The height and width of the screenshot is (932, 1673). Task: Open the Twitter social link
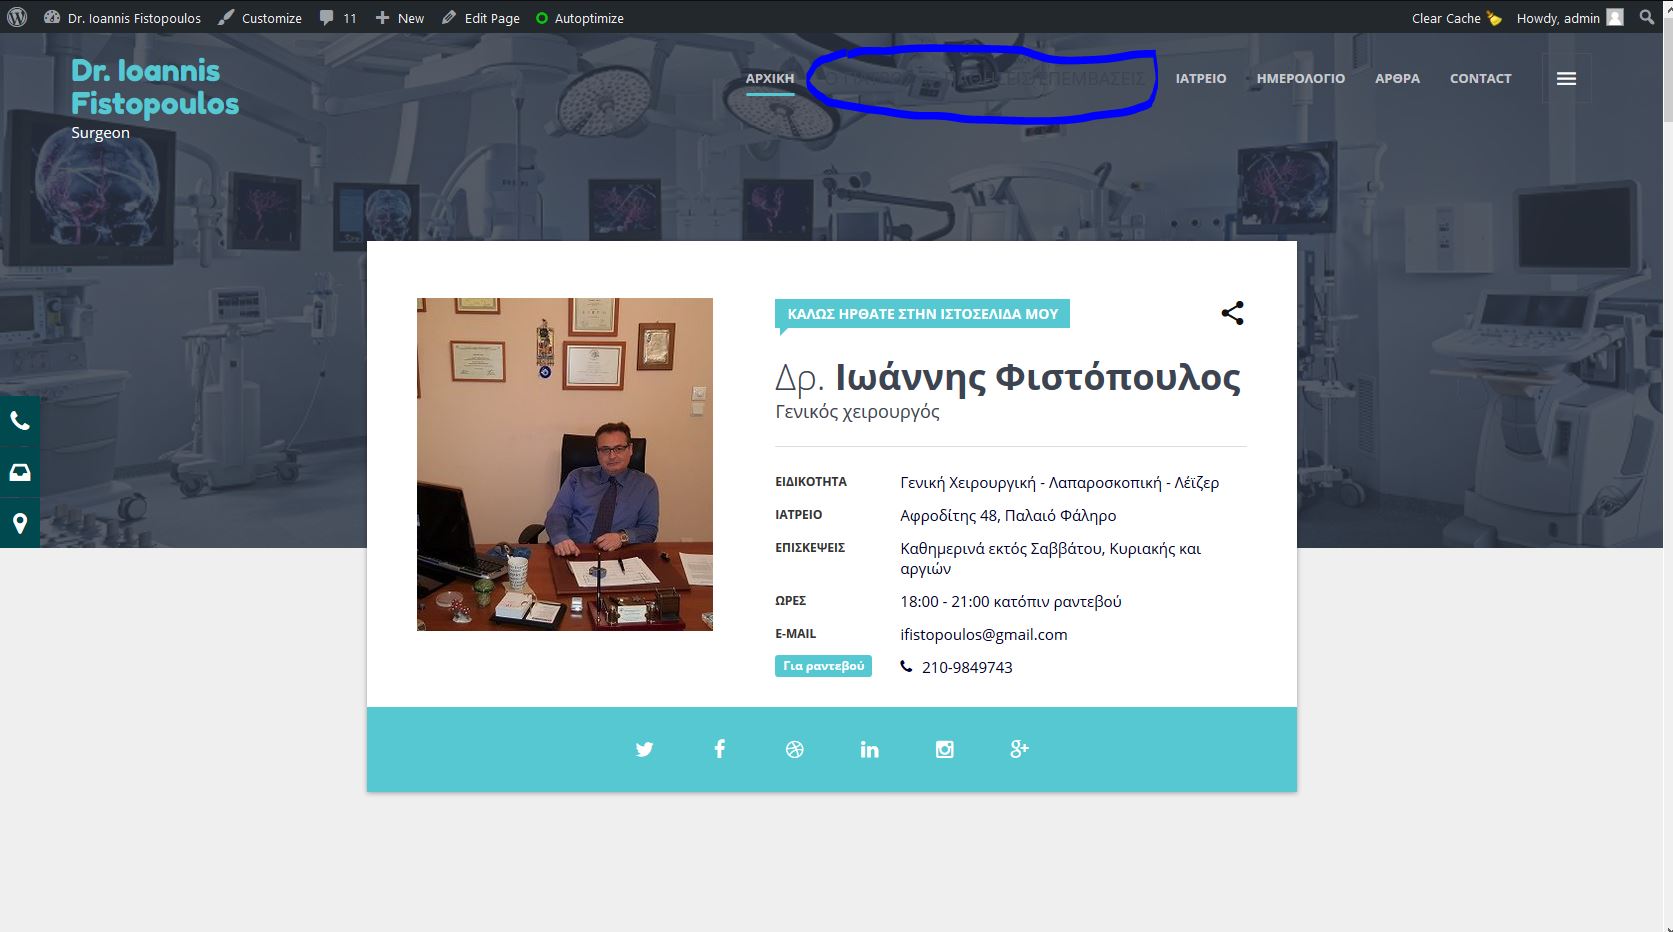pyautogui.click(x=644, y=749)
